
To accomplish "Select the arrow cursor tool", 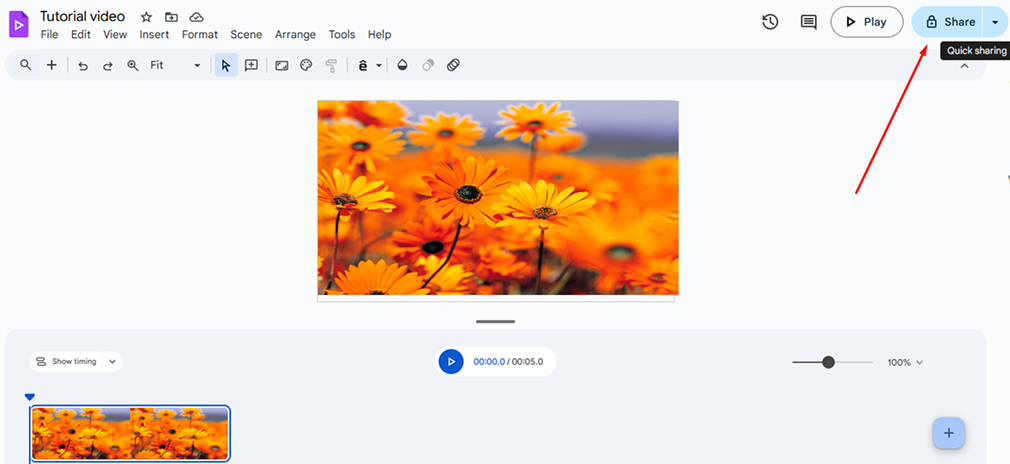I will pyautogui.click(x=225, y=66).
